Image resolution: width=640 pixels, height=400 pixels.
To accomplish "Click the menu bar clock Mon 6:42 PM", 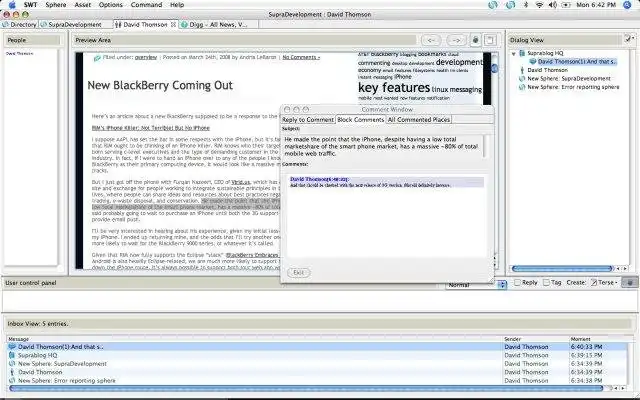I will pos(596,5).
